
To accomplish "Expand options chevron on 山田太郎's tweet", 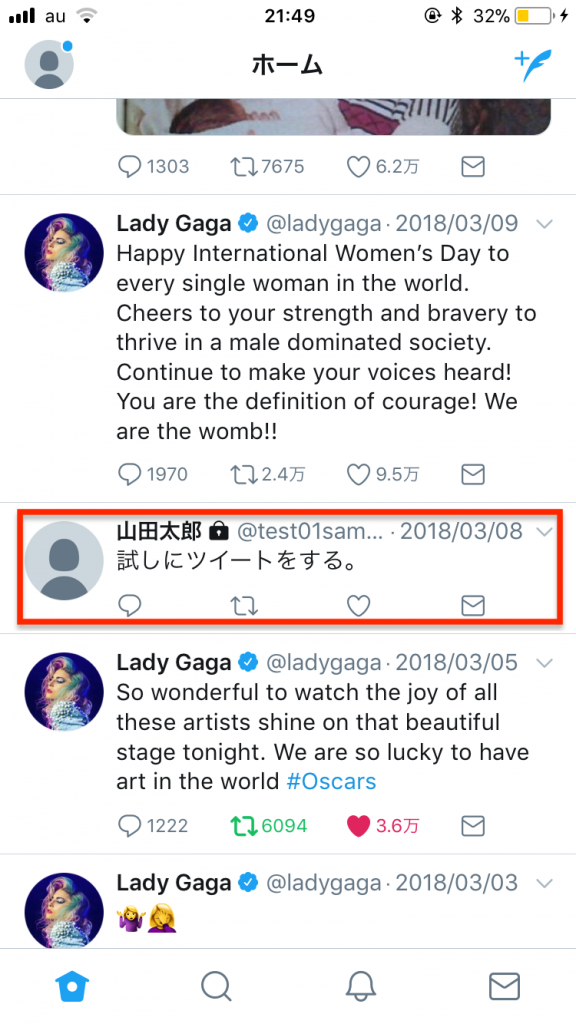I will coord(544,532).
